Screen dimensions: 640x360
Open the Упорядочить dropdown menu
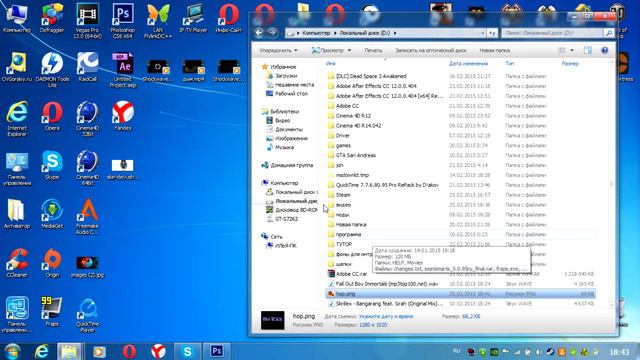278,50
